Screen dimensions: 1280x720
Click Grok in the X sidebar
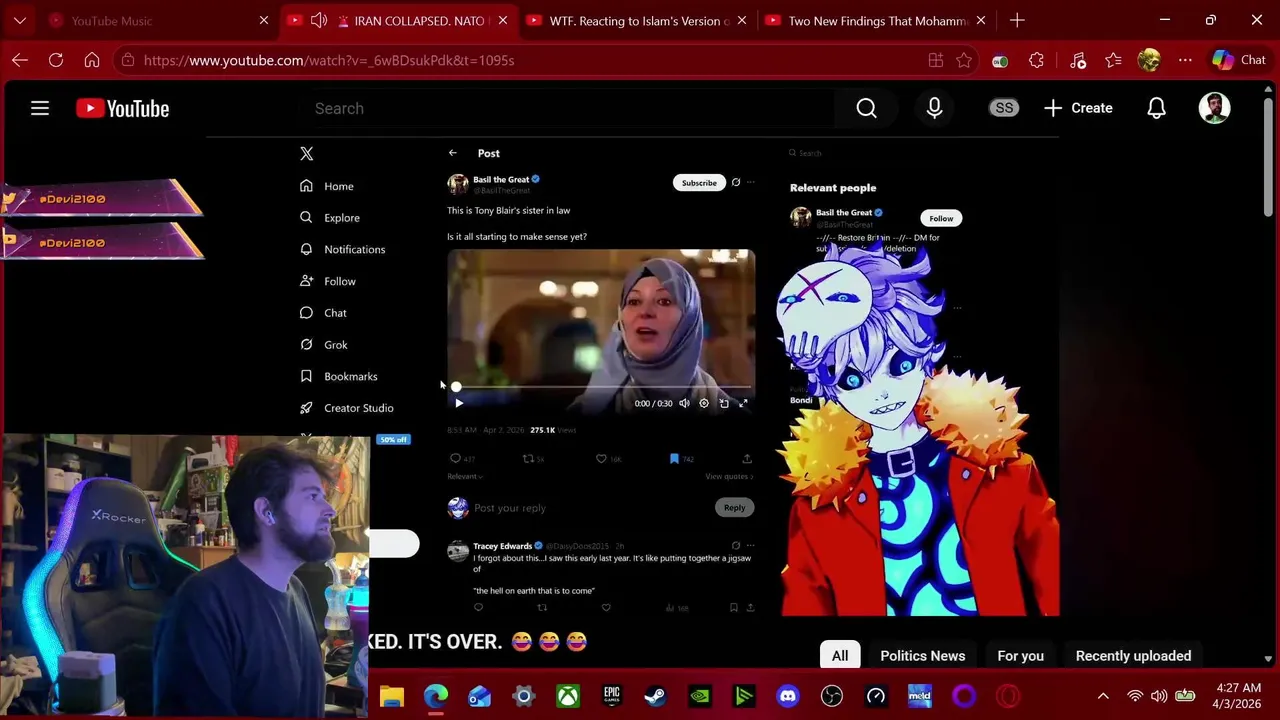pos(324,344)
